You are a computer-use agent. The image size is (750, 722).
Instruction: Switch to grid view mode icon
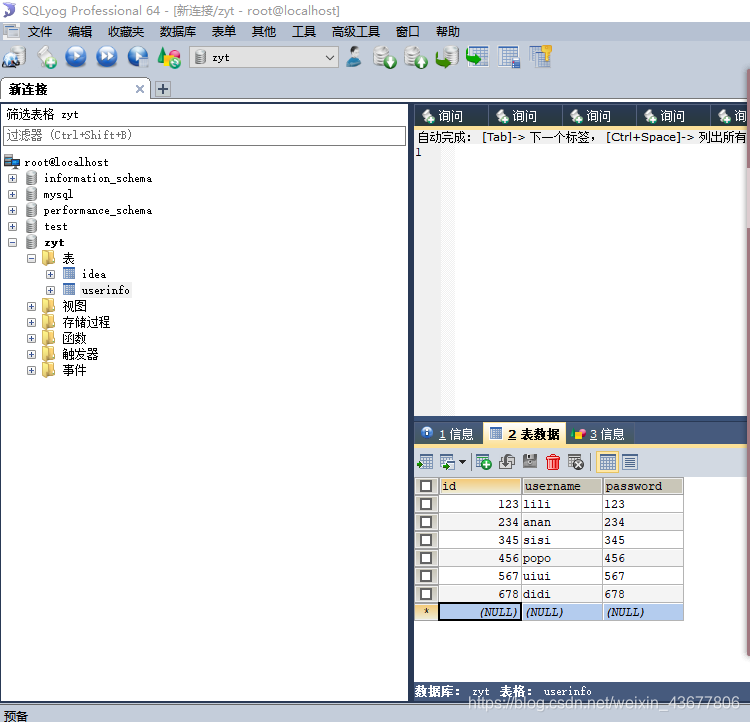point(607,462)
